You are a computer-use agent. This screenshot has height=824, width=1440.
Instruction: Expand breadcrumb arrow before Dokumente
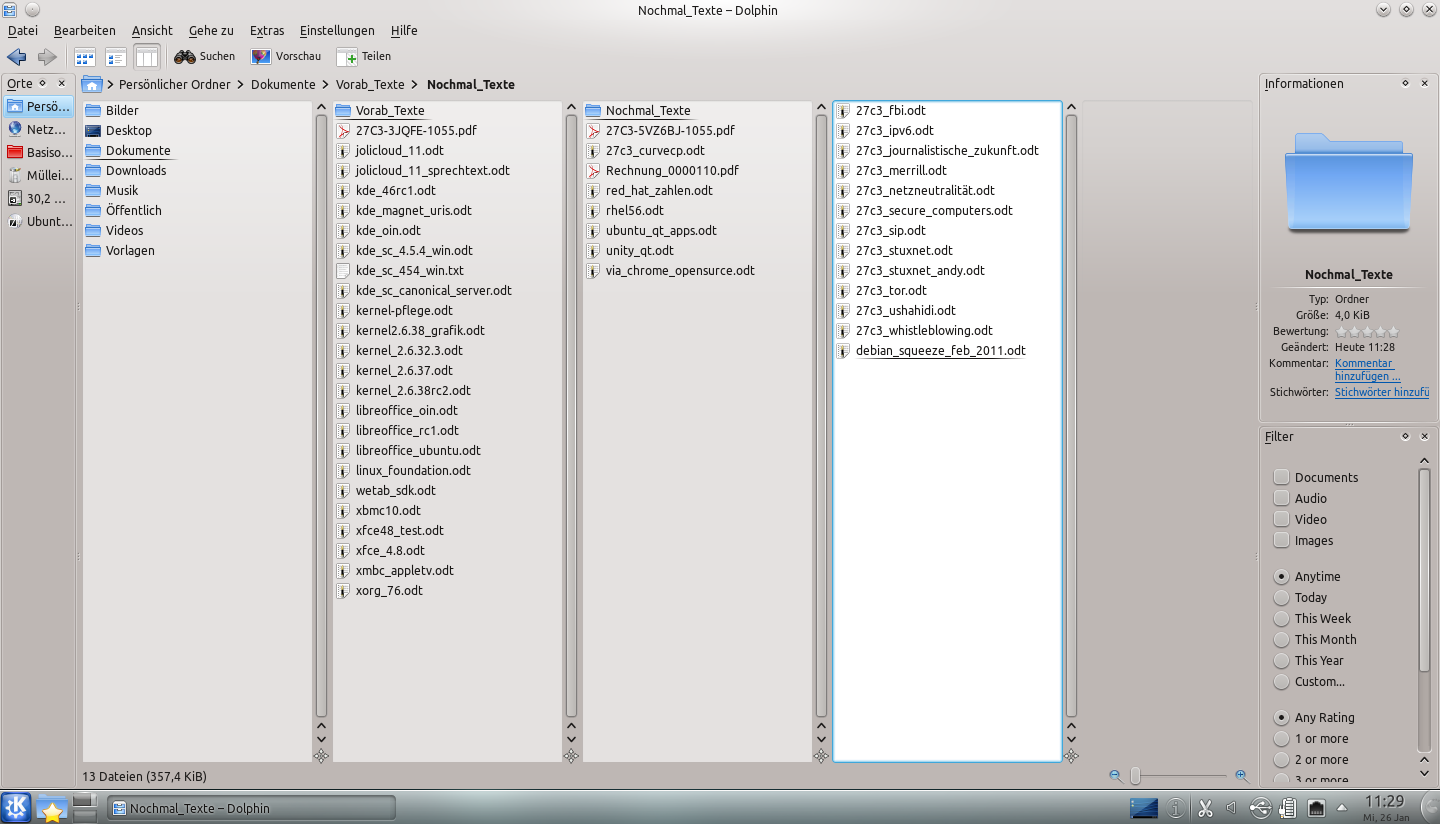241,85
